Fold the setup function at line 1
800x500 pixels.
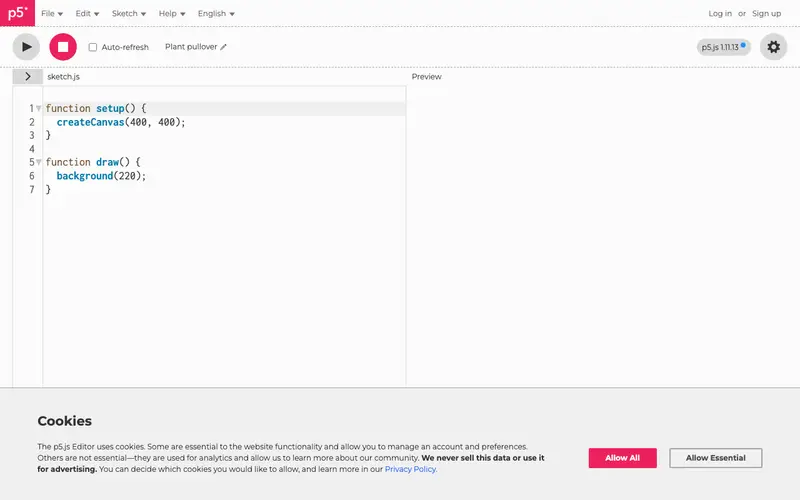(x=39, y=108)
